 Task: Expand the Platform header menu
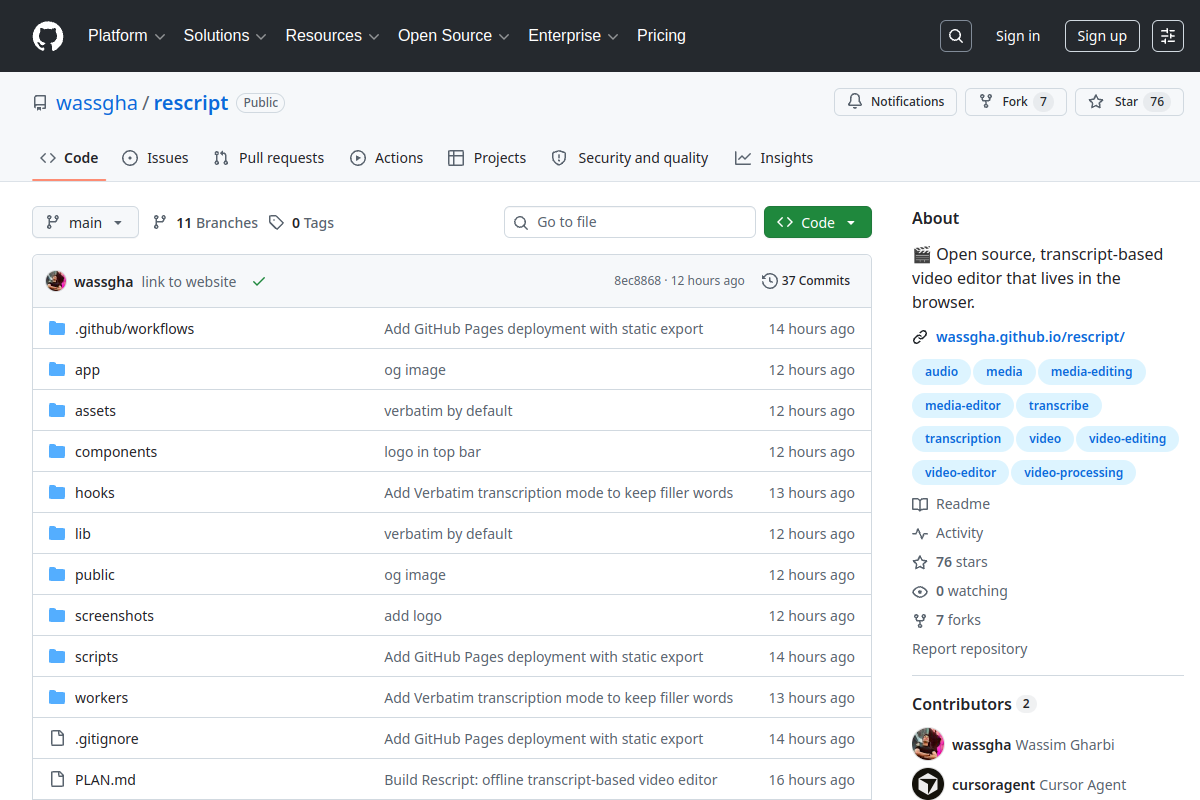pos(126,36)
